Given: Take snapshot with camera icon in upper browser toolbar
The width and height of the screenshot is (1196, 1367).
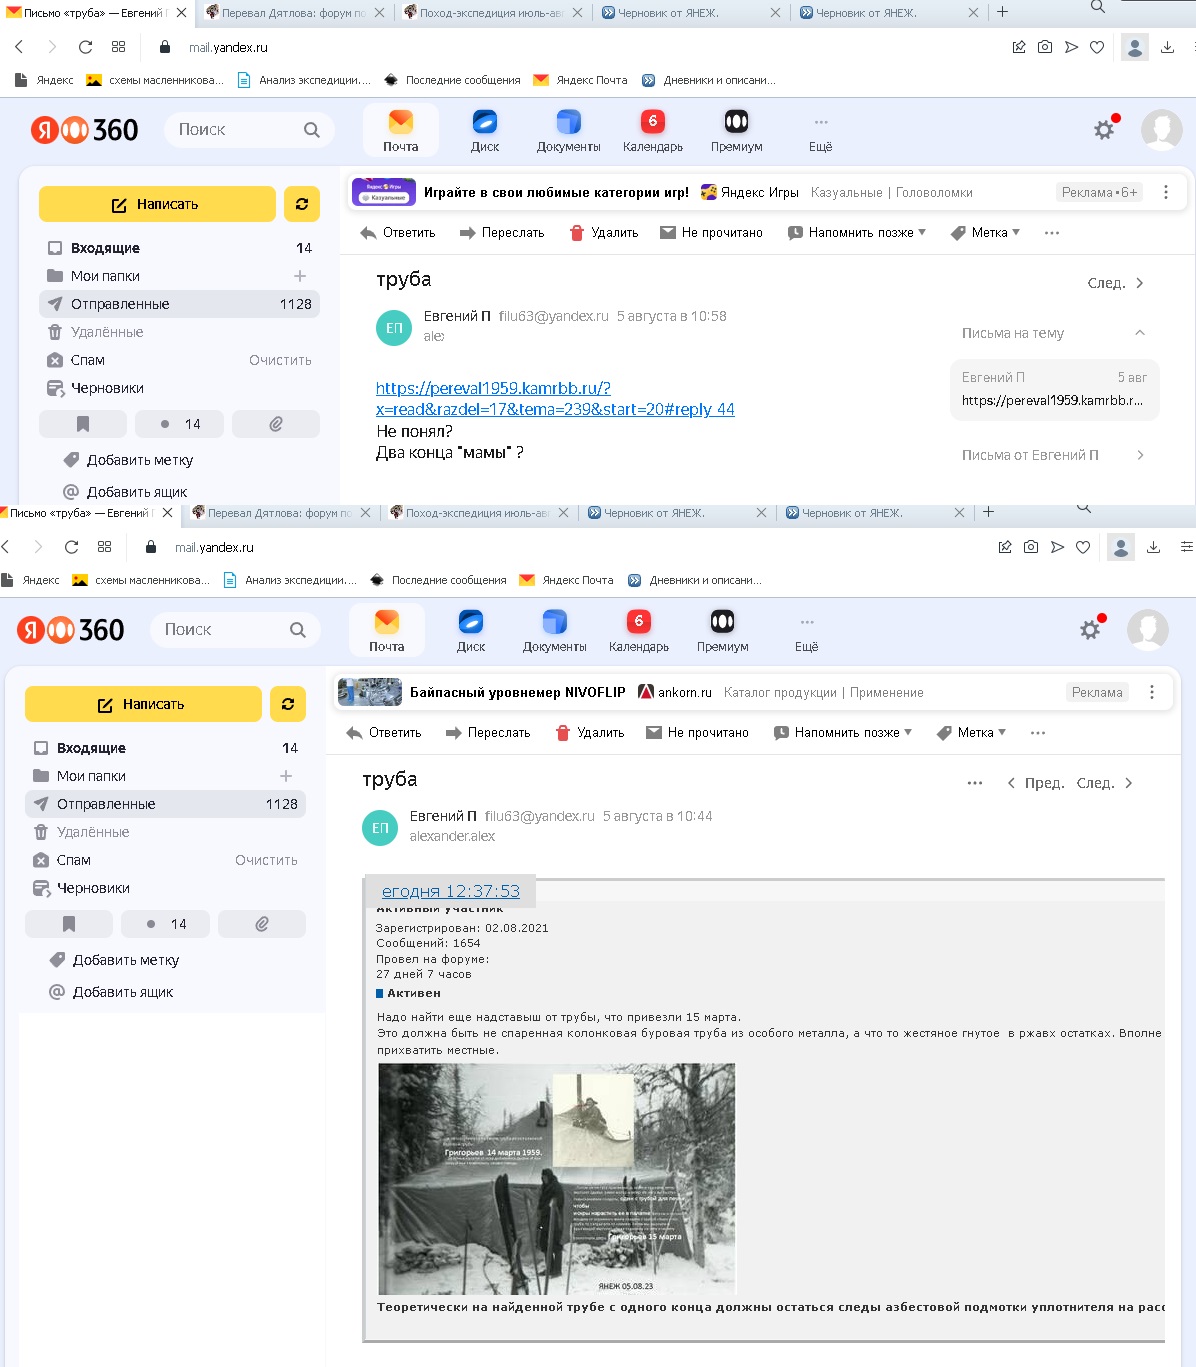Looking at the screenshot, I should (1045, 47).
